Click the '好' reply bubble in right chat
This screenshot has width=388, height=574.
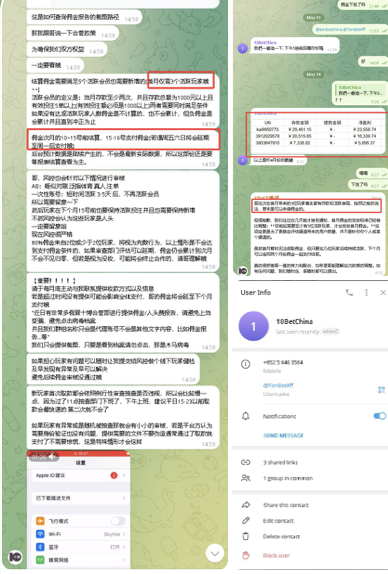tap(372, 62)
